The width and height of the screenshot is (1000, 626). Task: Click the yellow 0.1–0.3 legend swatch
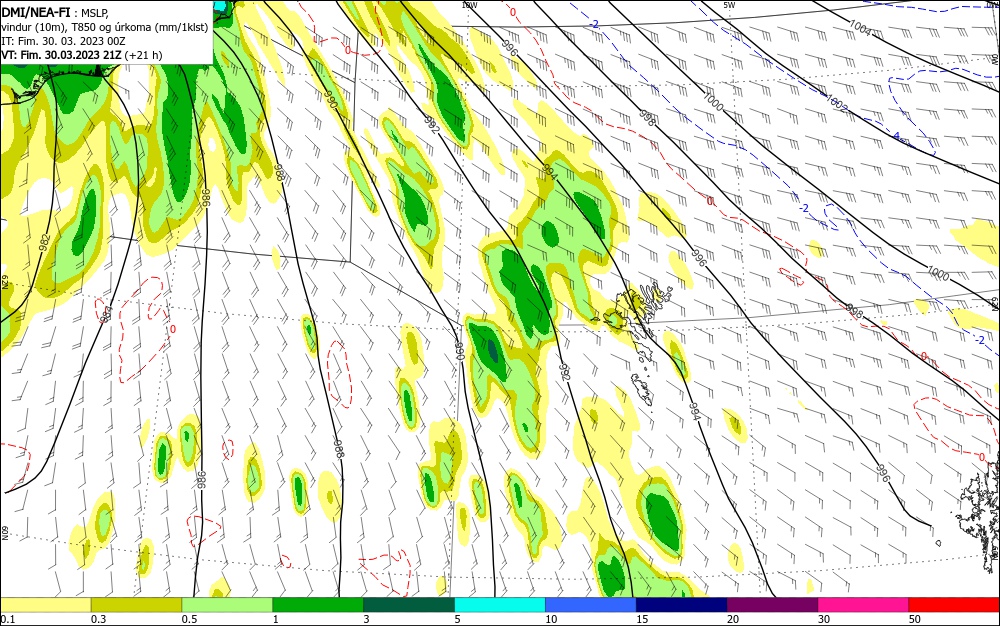pyautogui.click(x=46, y=605)
